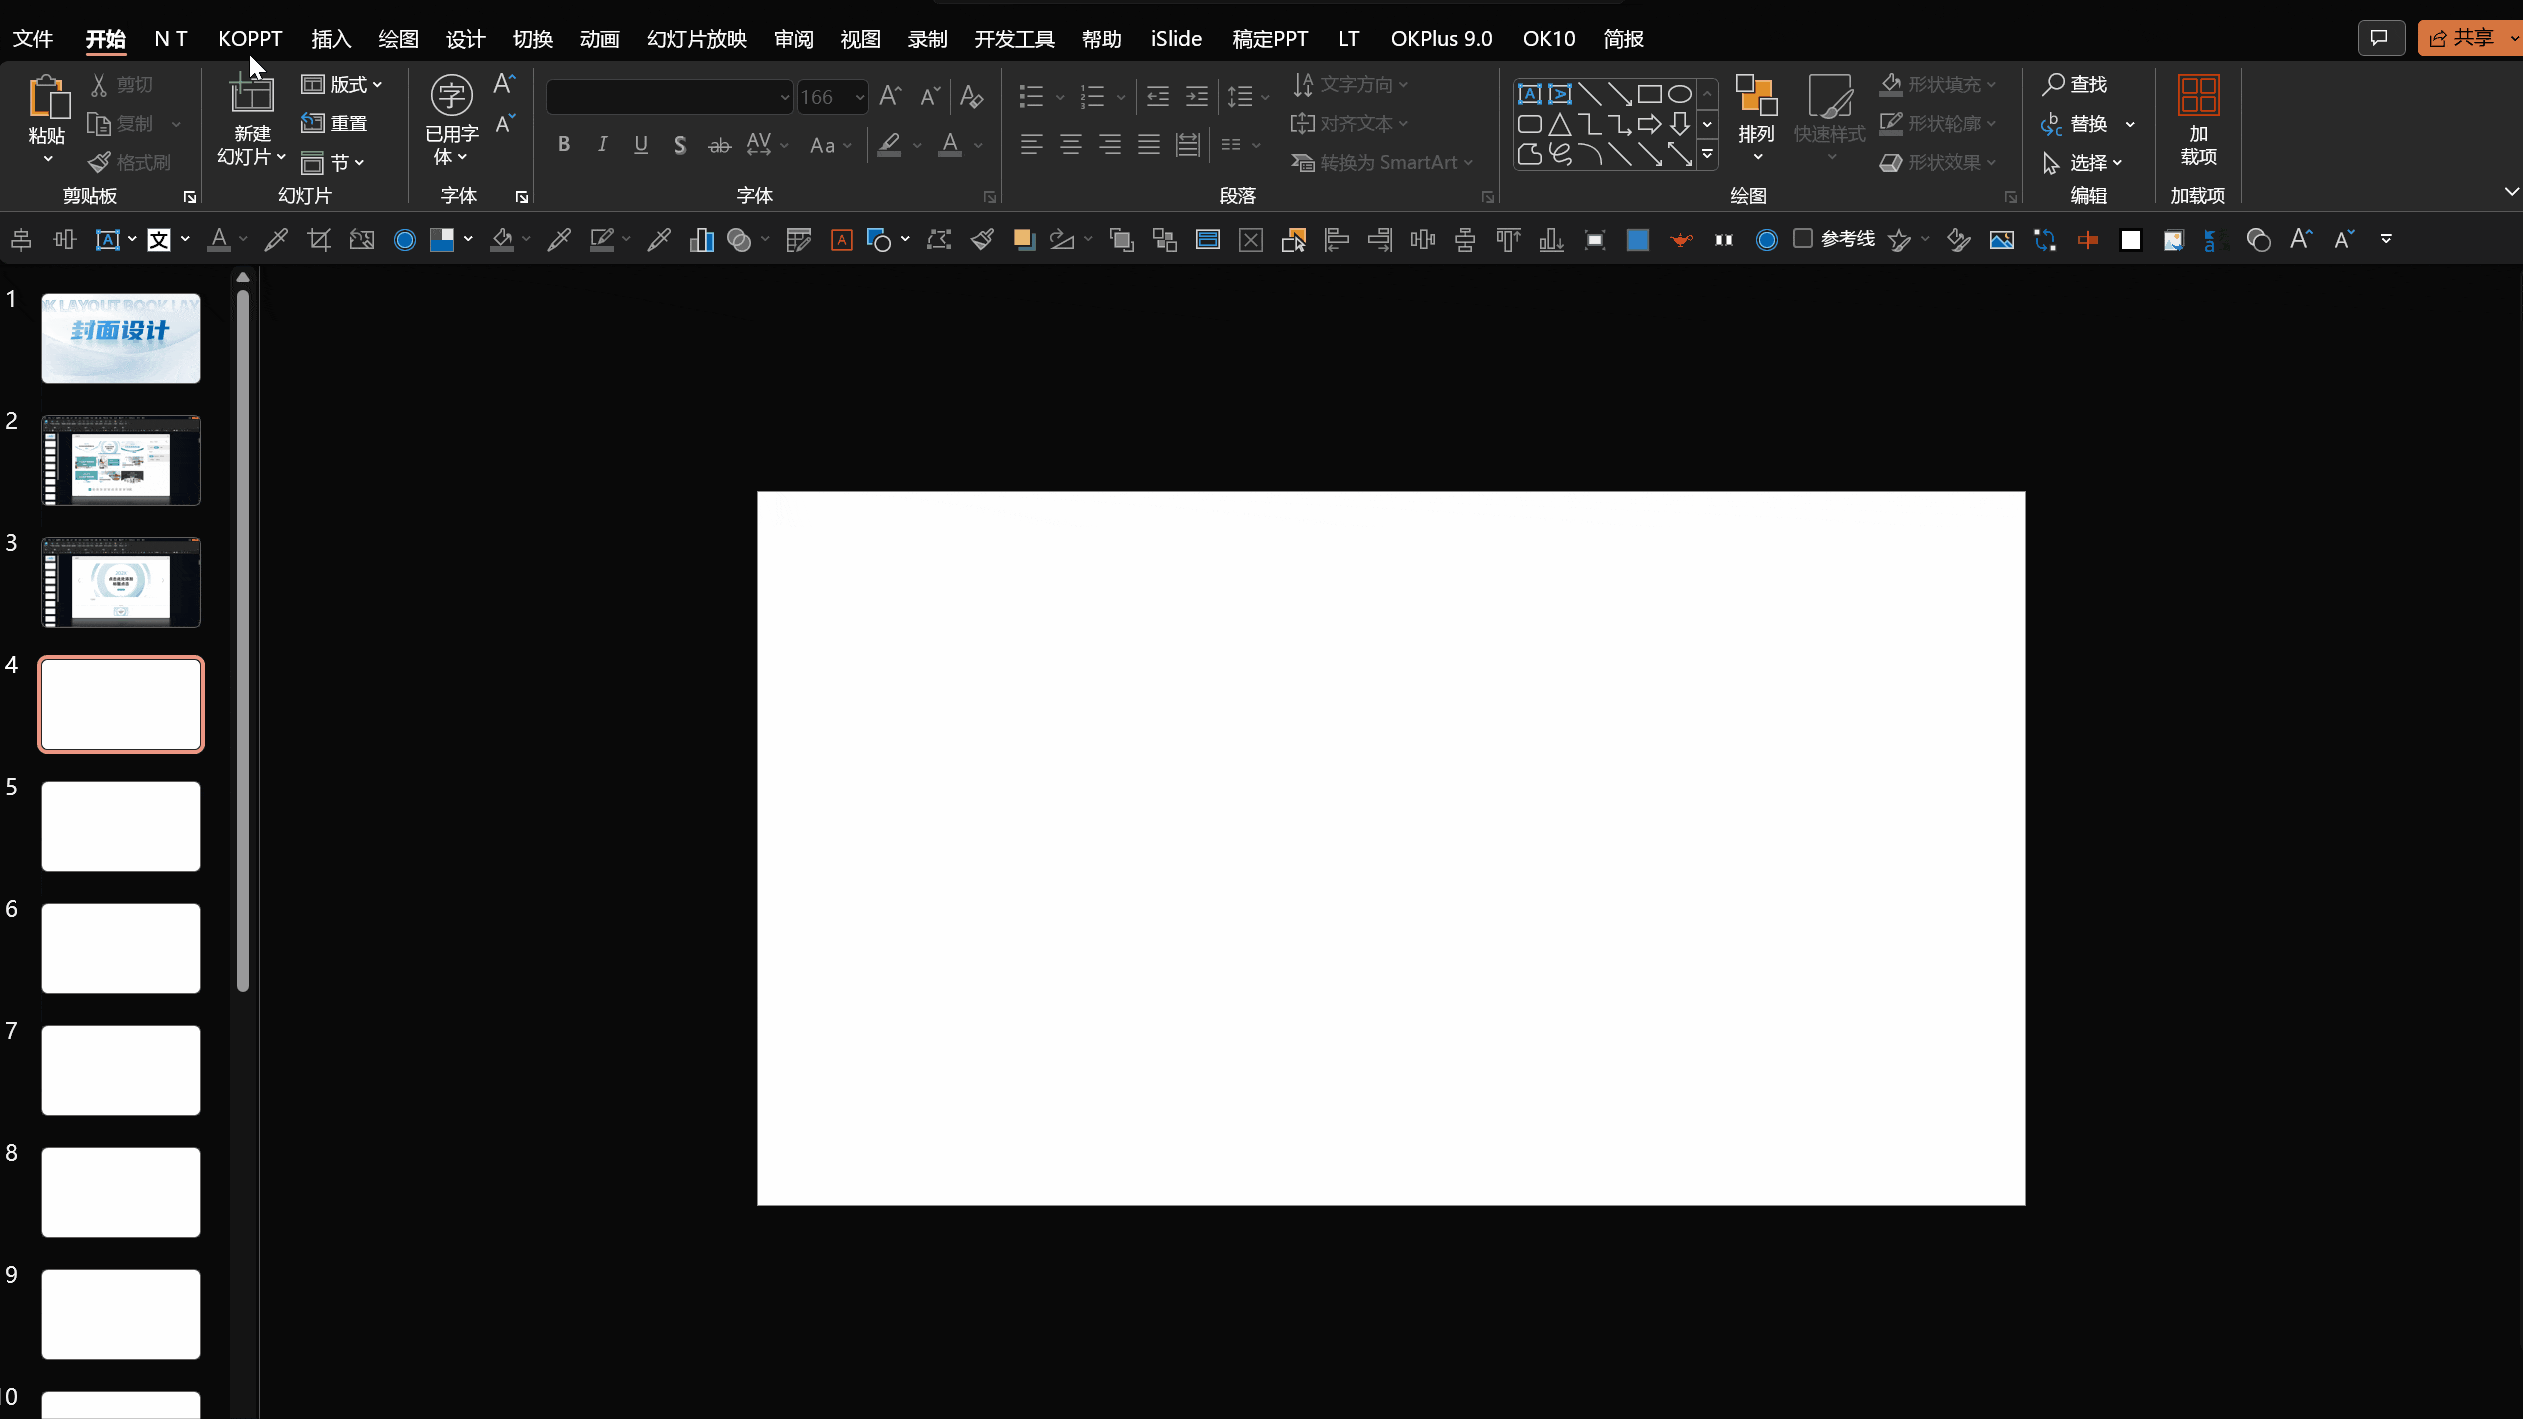2523x1419 pixels.
Task: Click the Center Align paragraph icon
Action: 1071,145
